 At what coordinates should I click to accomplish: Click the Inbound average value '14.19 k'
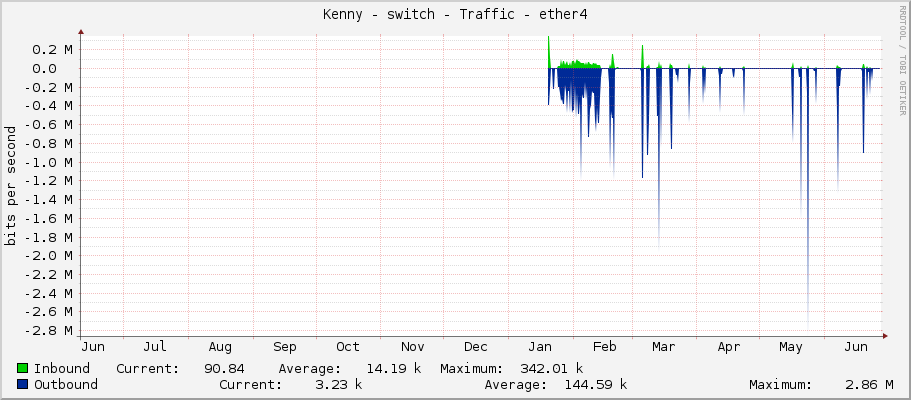click(393, 369)
